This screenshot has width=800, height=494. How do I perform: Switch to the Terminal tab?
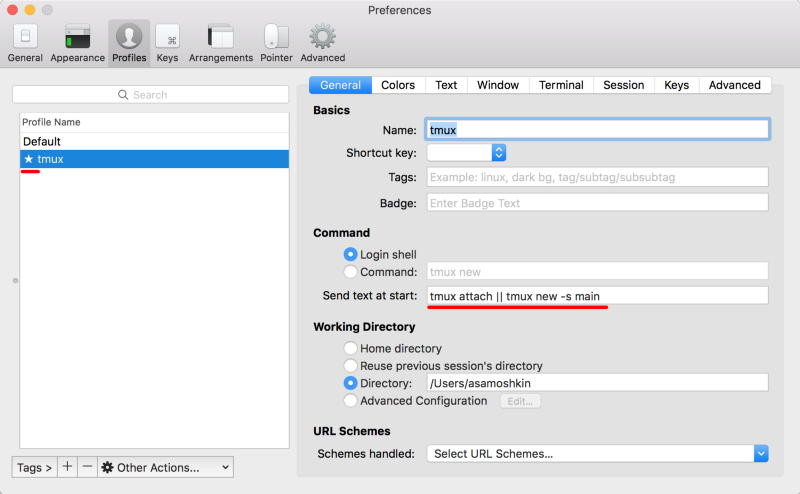[x=561, y=85]
